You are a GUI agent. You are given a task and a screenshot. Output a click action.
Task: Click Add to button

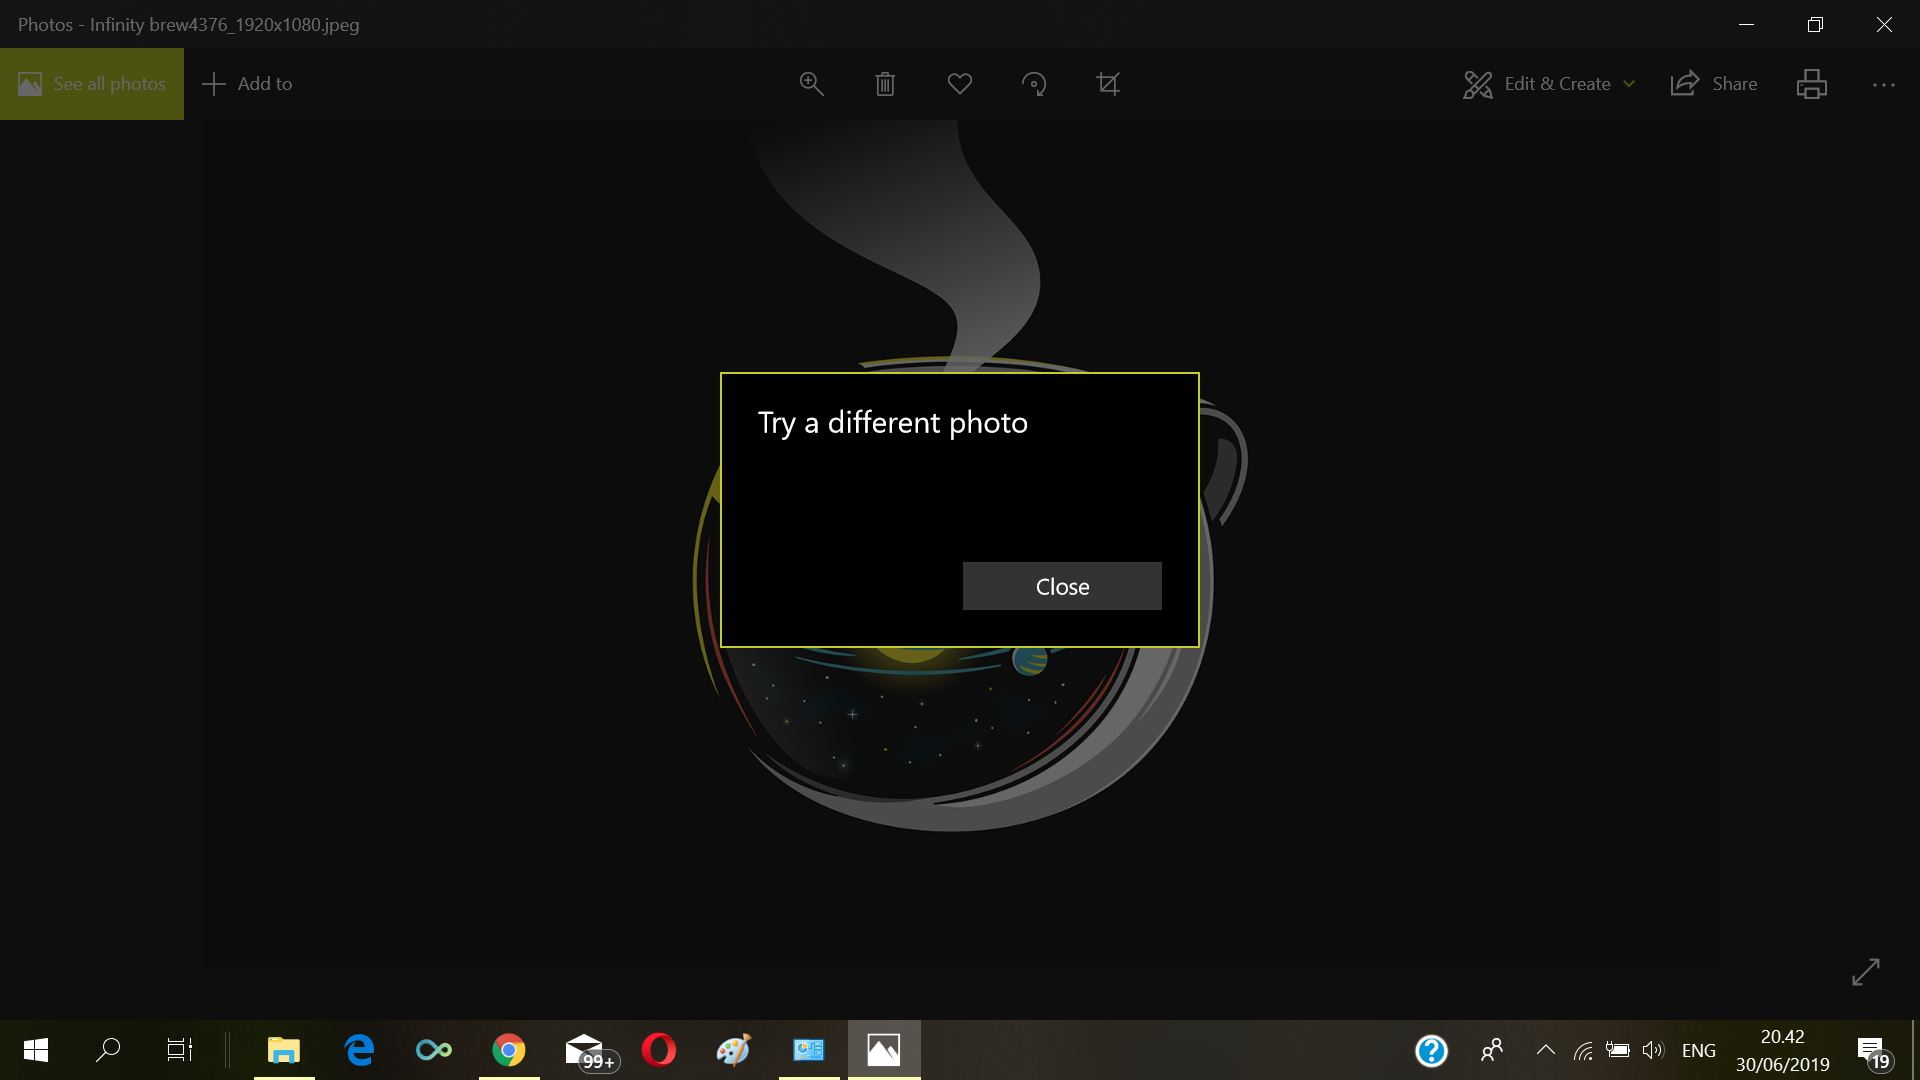click(247, 84)
